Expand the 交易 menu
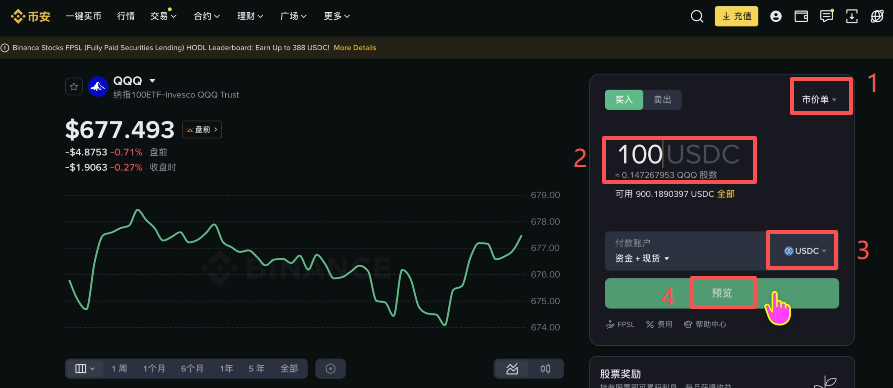Screen dimensions: 893x388 point(163,17)
